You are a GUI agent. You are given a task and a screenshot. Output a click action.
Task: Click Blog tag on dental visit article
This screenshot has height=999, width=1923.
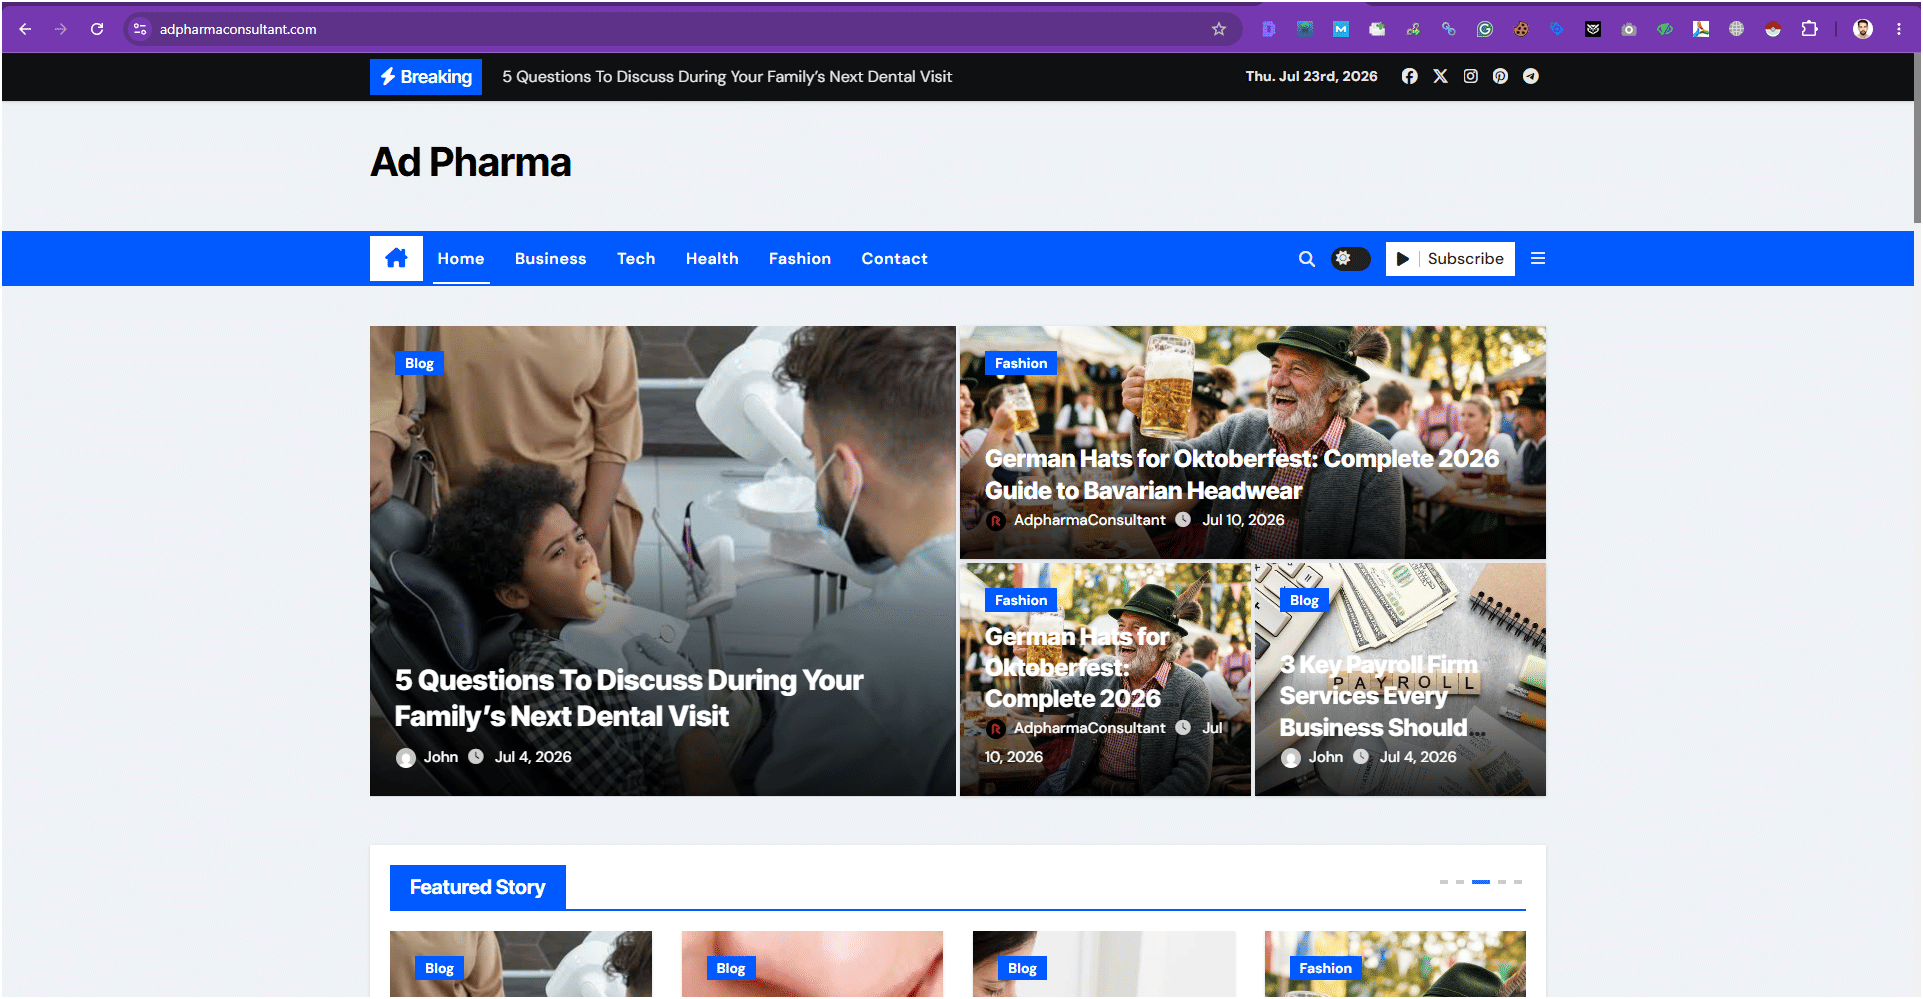pos(419,363)
